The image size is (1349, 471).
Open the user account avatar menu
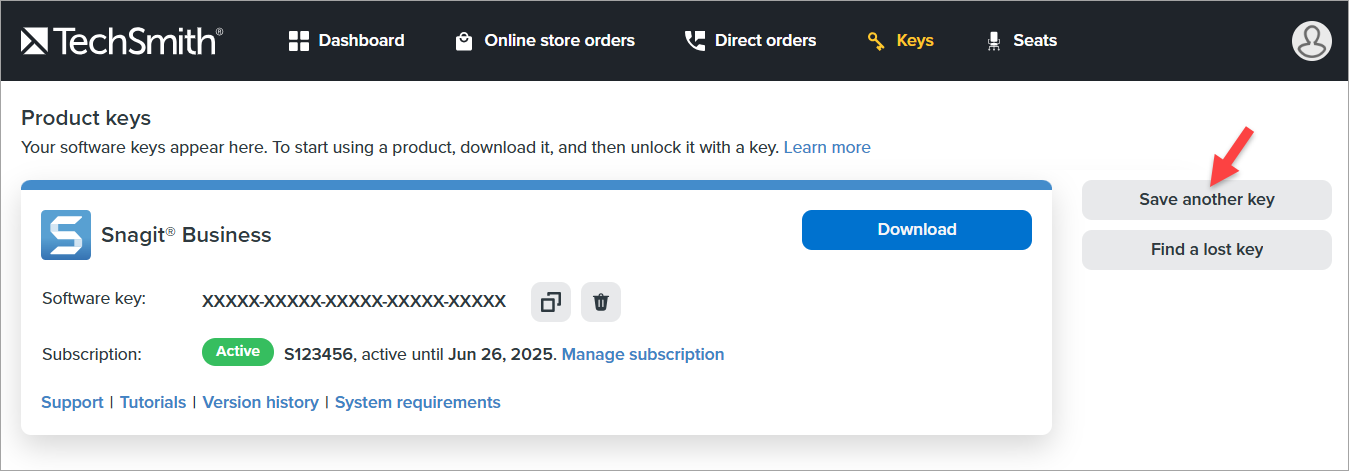point(1311,41)
